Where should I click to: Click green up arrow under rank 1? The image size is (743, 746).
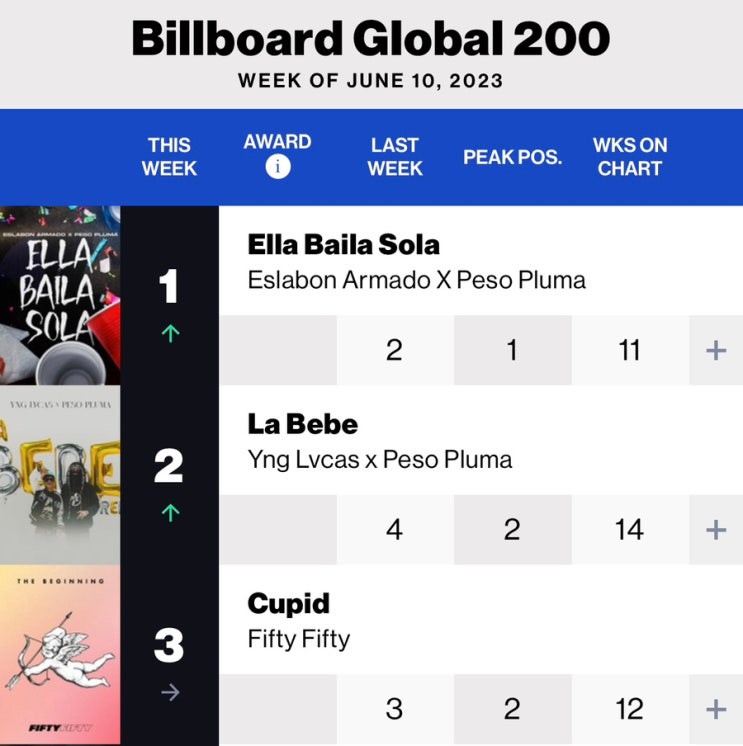[170, 334]
